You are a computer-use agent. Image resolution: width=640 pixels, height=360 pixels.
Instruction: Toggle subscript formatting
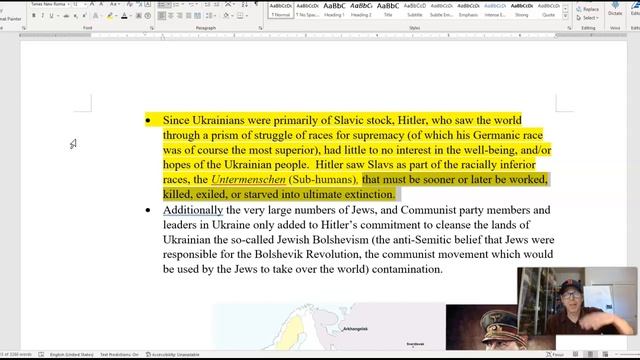pos(76,16)
